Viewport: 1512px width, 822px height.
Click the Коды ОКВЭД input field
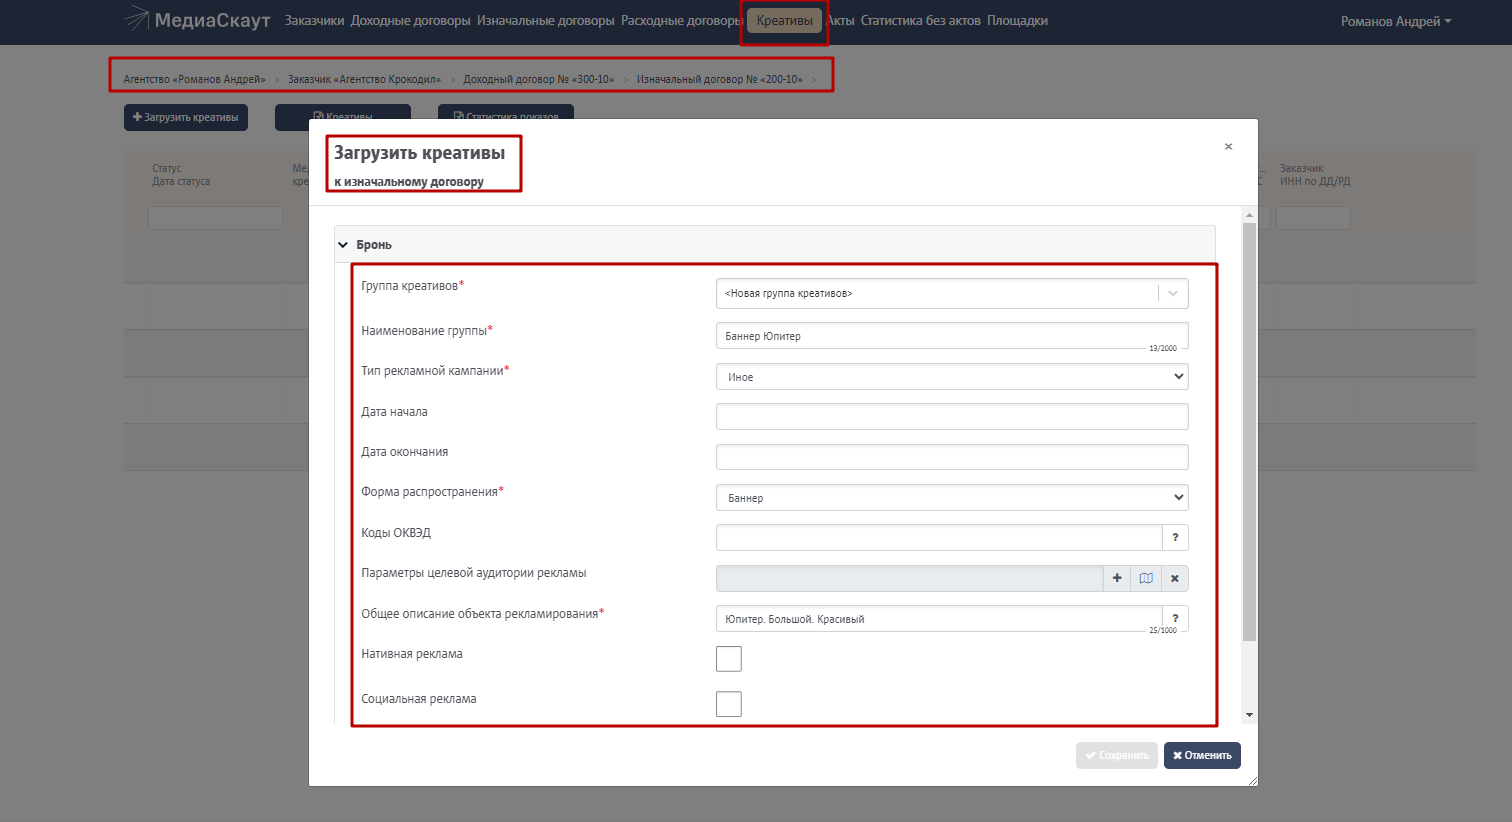(939, 537)
